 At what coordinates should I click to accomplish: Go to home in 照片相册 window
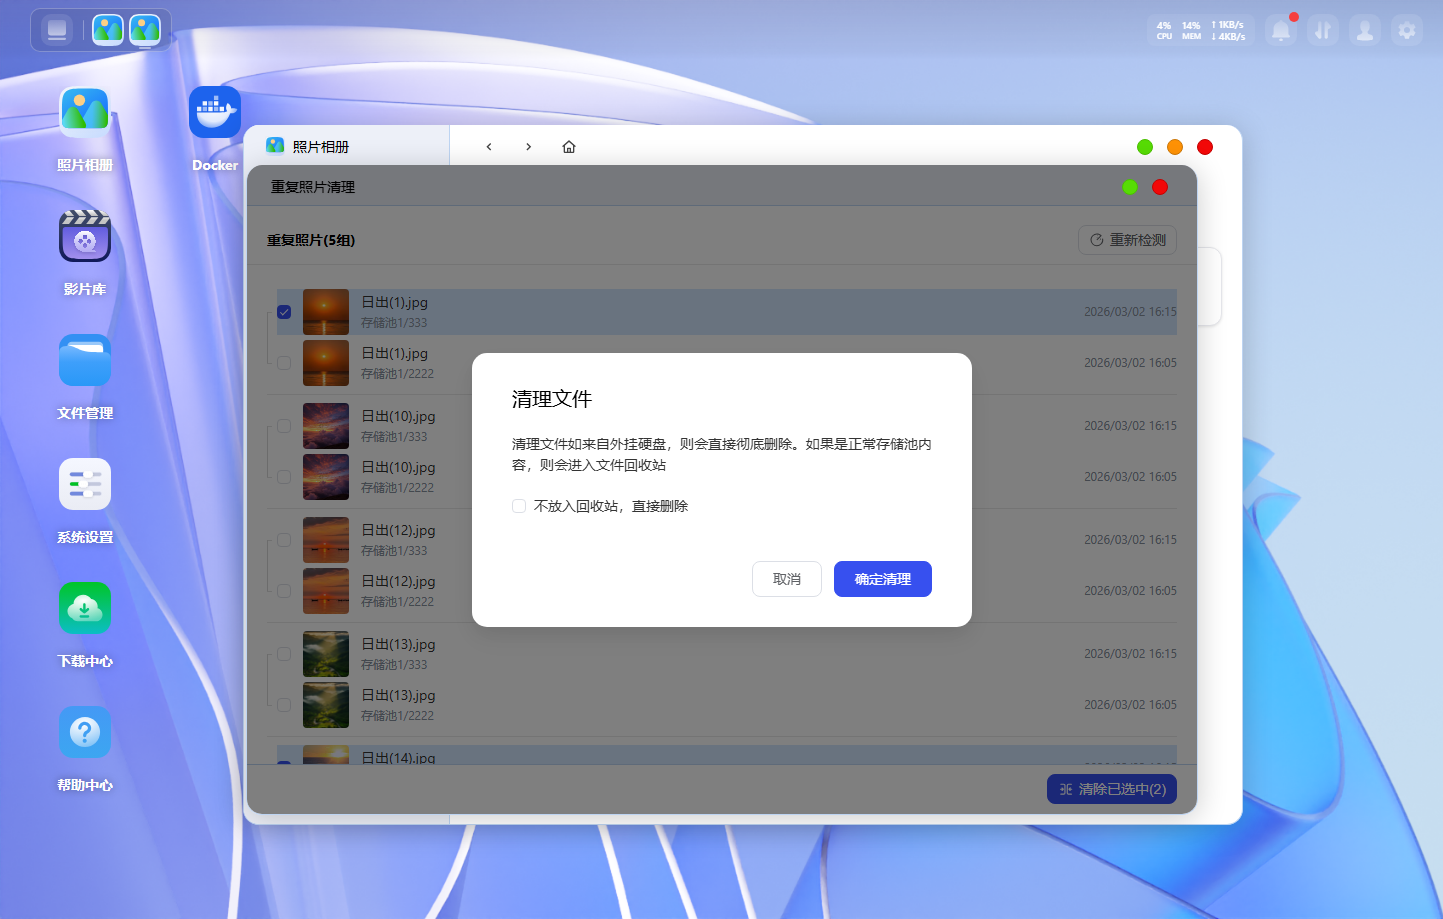(x=569, y=147)
